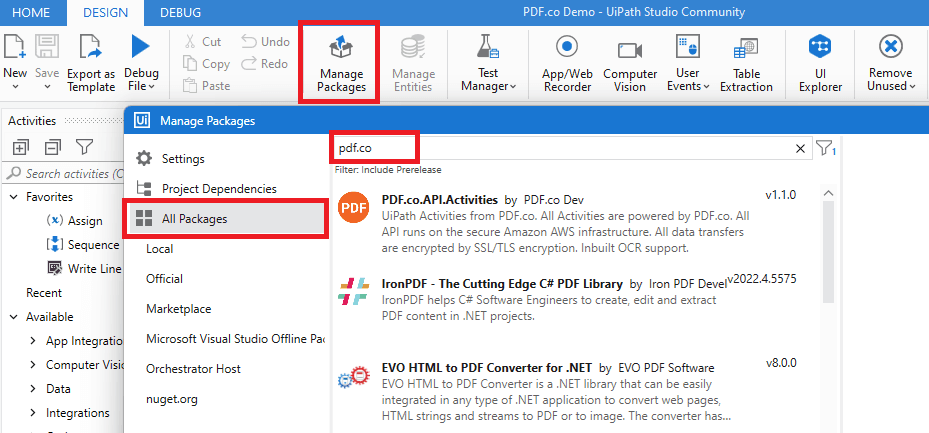Screen dimensions: 929x433
Task: Switch to the HOME ribbon tab
Action: 30,13
